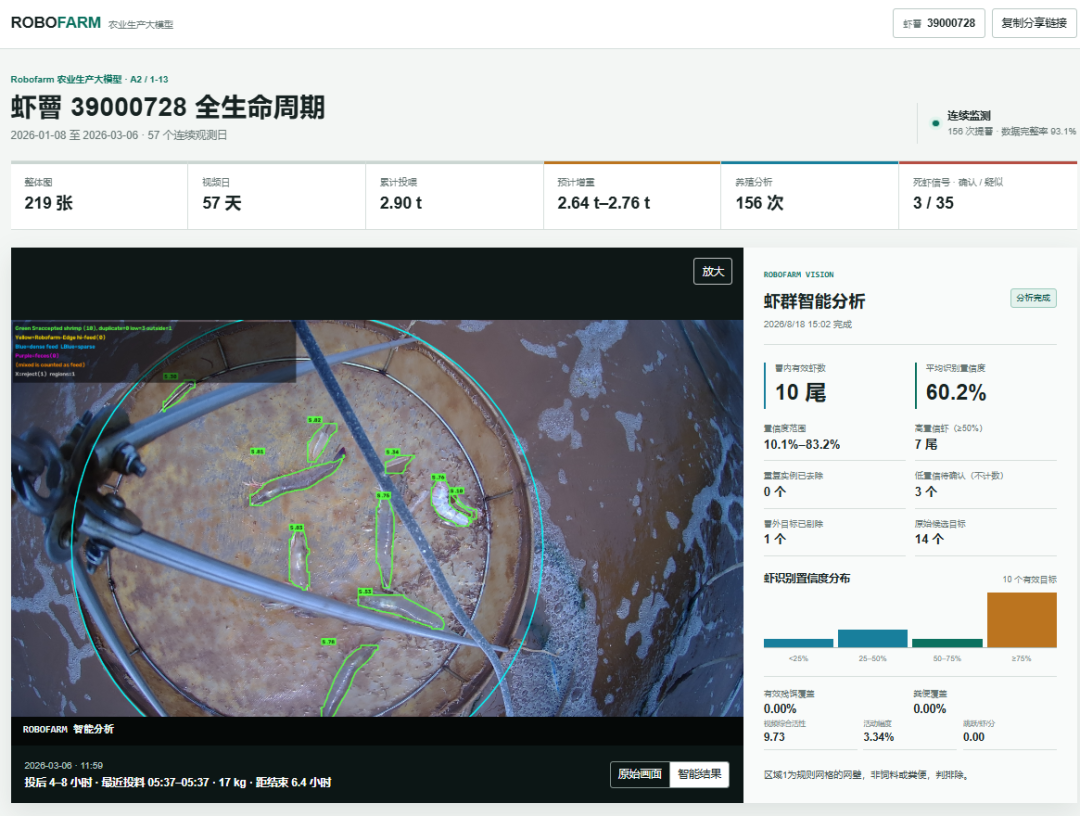Select the 整体图 219 张 card
This screenshot has width=1080, height=816.
(x=99, y=196)
